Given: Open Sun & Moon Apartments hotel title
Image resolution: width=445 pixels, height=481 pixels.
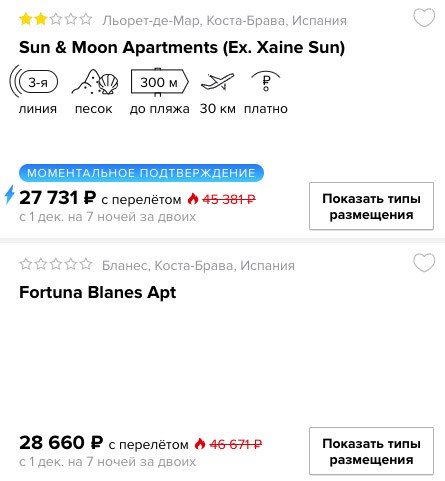Looking at the screenshot, I should 182,47.
